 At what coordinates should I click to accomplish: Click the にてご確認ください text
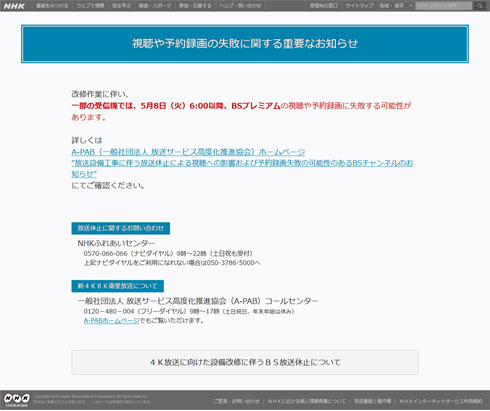point(108,185)
